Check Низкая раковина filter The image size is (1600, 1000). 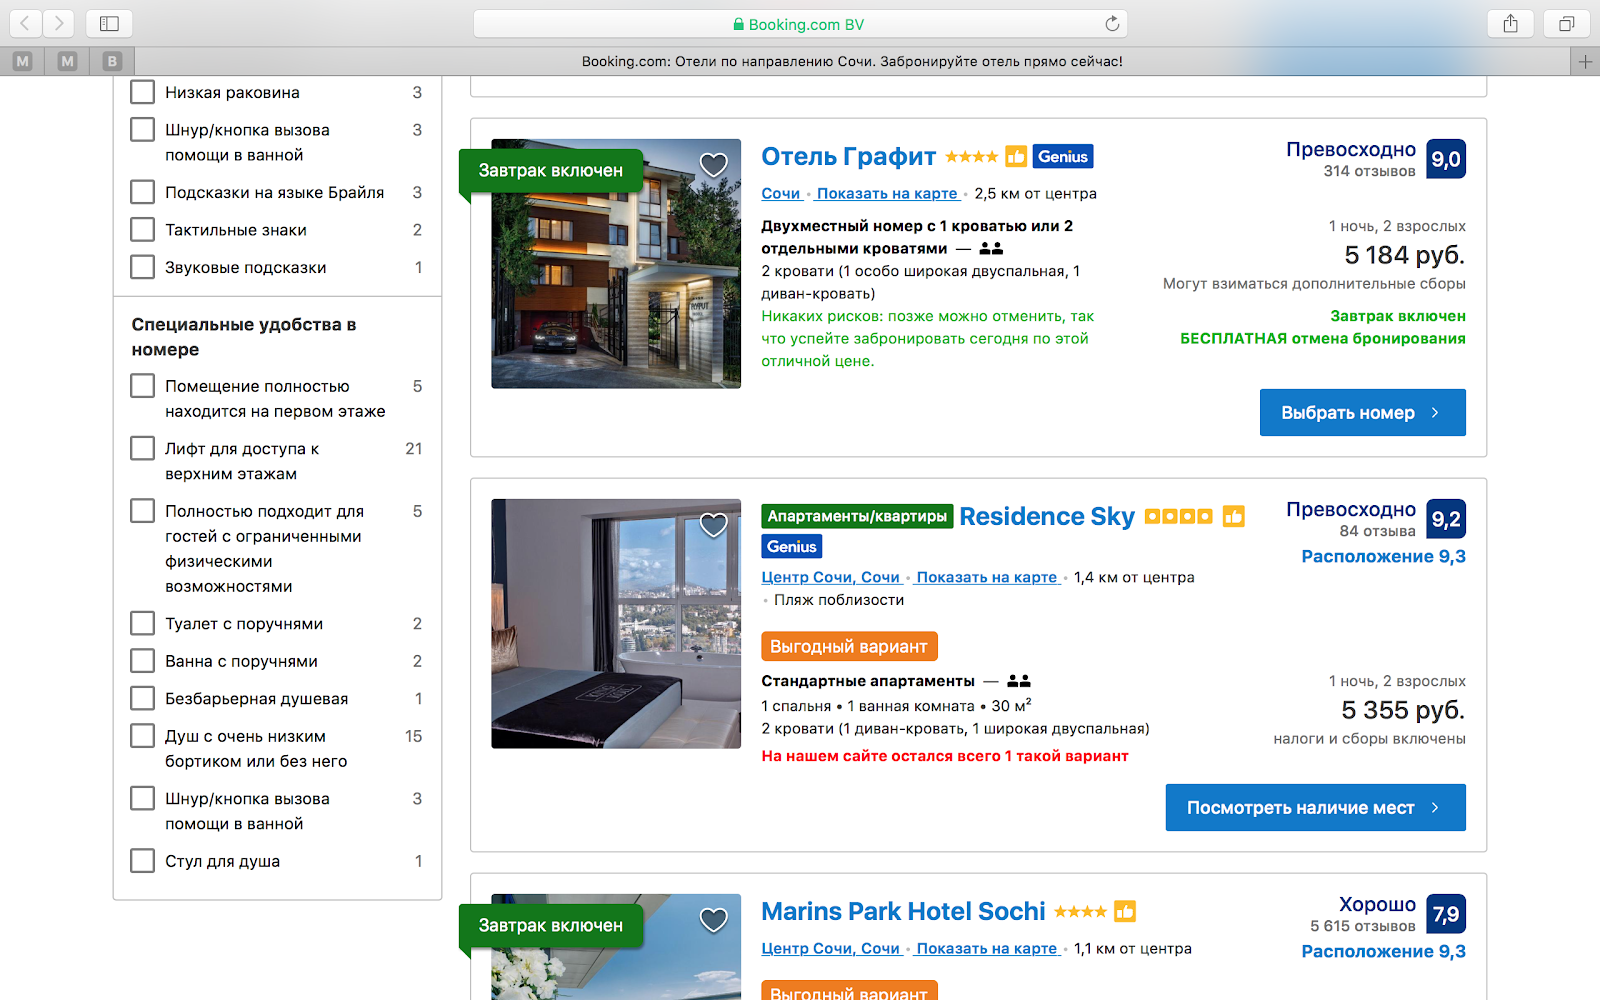coord(143,92)
